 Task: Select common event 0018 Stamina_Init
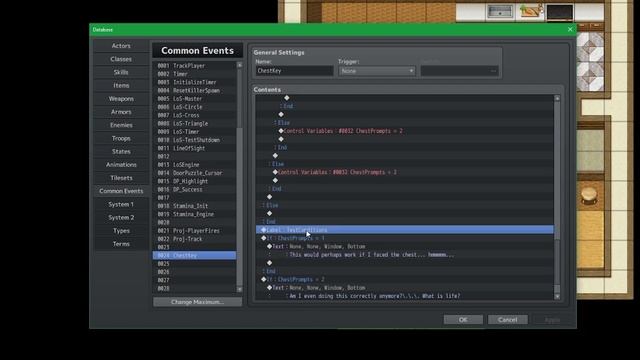click(194, 206)
